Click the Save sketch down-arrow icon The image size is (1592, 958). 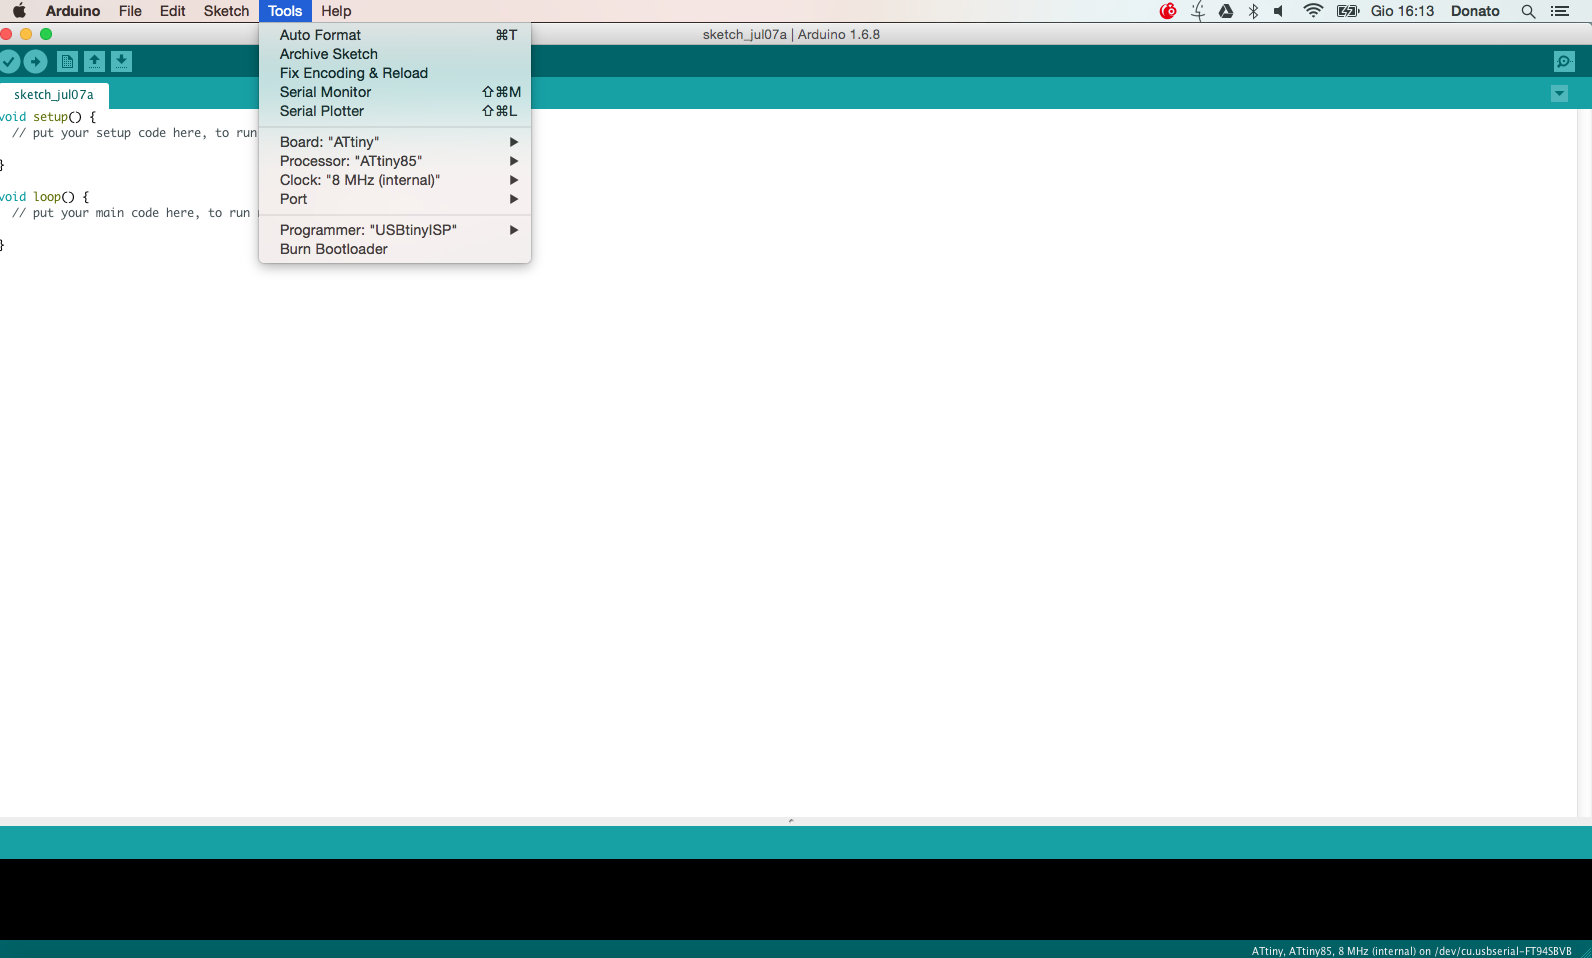pos(121,61)
